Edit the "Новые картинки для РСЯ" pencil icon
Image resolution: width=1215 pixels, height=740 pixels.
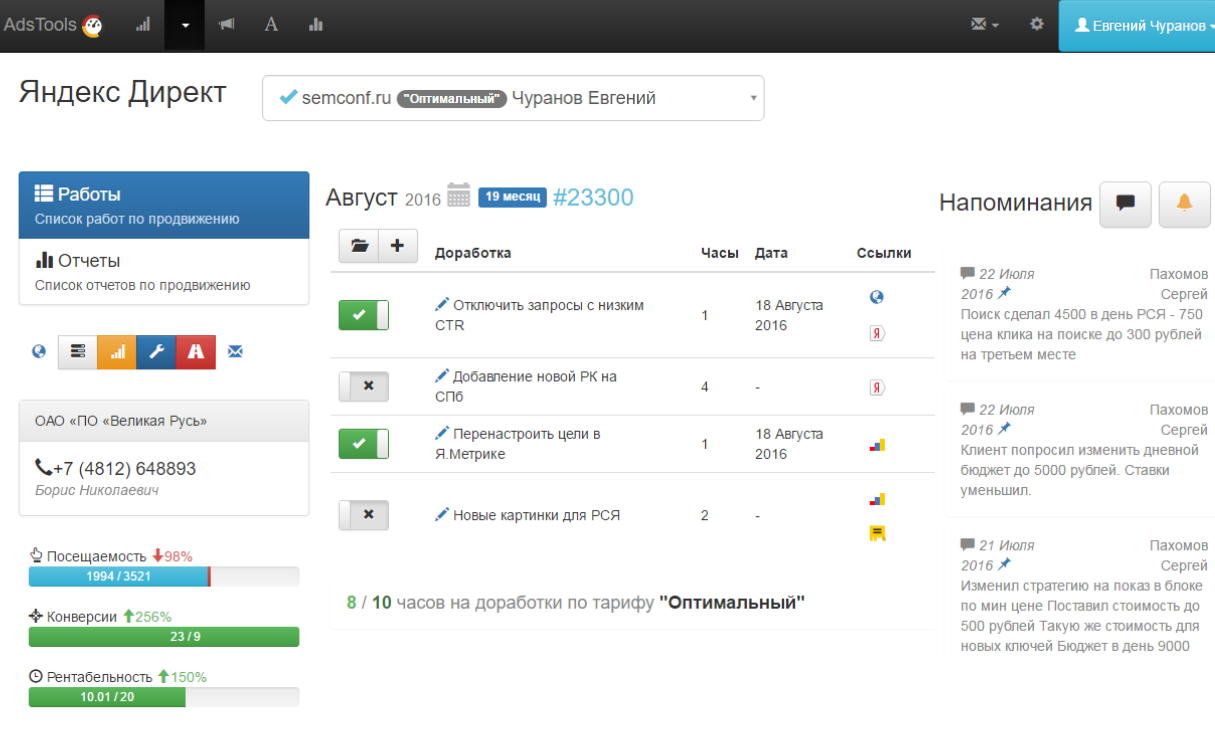click(x=442, y=515)
